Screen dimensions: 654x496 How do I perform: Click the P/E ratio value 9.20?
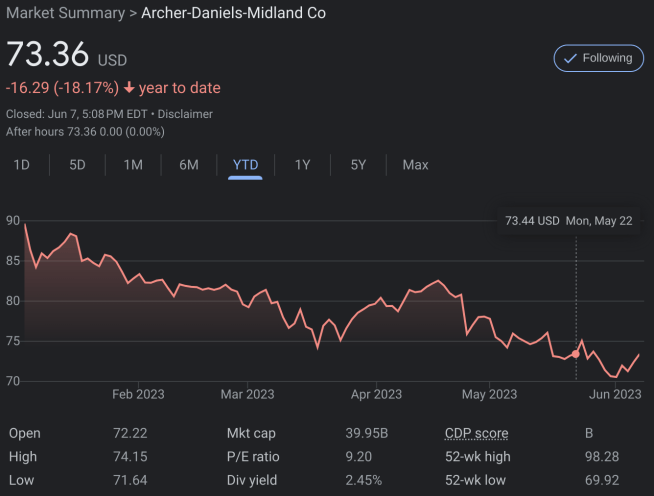tap(358, 457)
